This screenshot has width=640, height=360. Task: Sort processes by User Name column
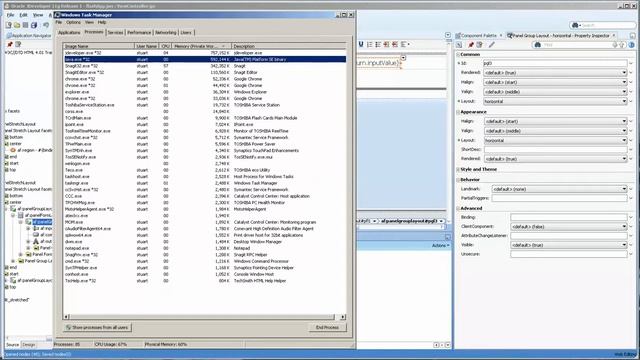(x=147, y=46)
